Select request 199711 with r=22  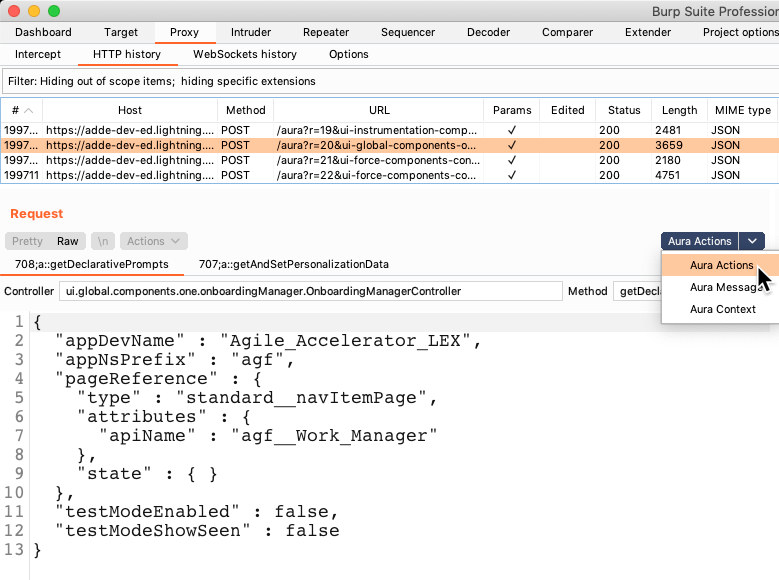390,175
